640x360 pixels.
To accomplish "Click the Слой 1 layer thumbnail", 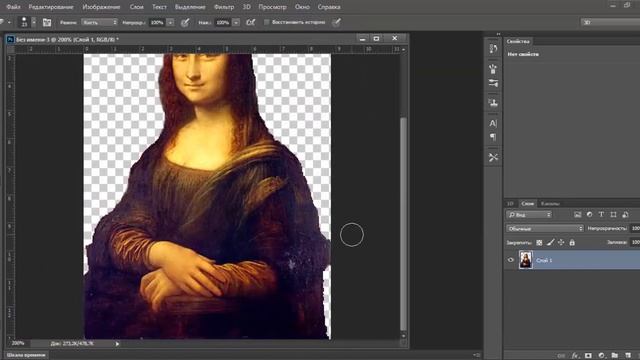I will (526, 260).
